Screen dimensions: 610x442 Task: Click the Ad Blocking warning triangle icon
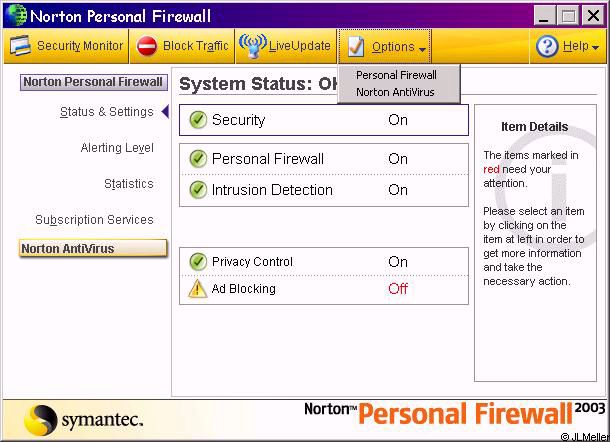click(x=197, y=289)
